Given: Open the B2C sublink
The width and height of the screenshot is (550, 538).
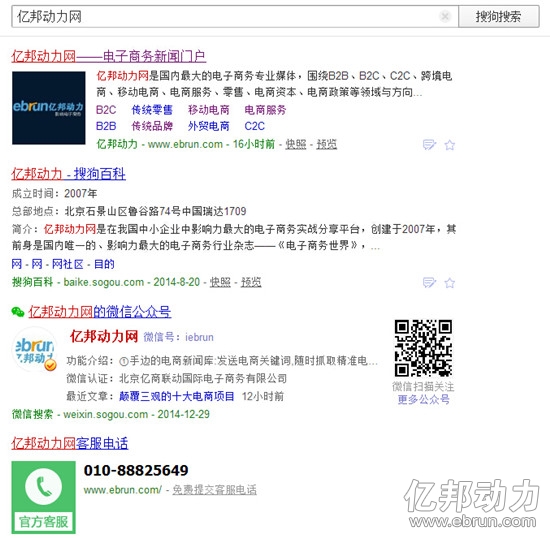Looking at the screenshot, I should click(x=106, y=110).
